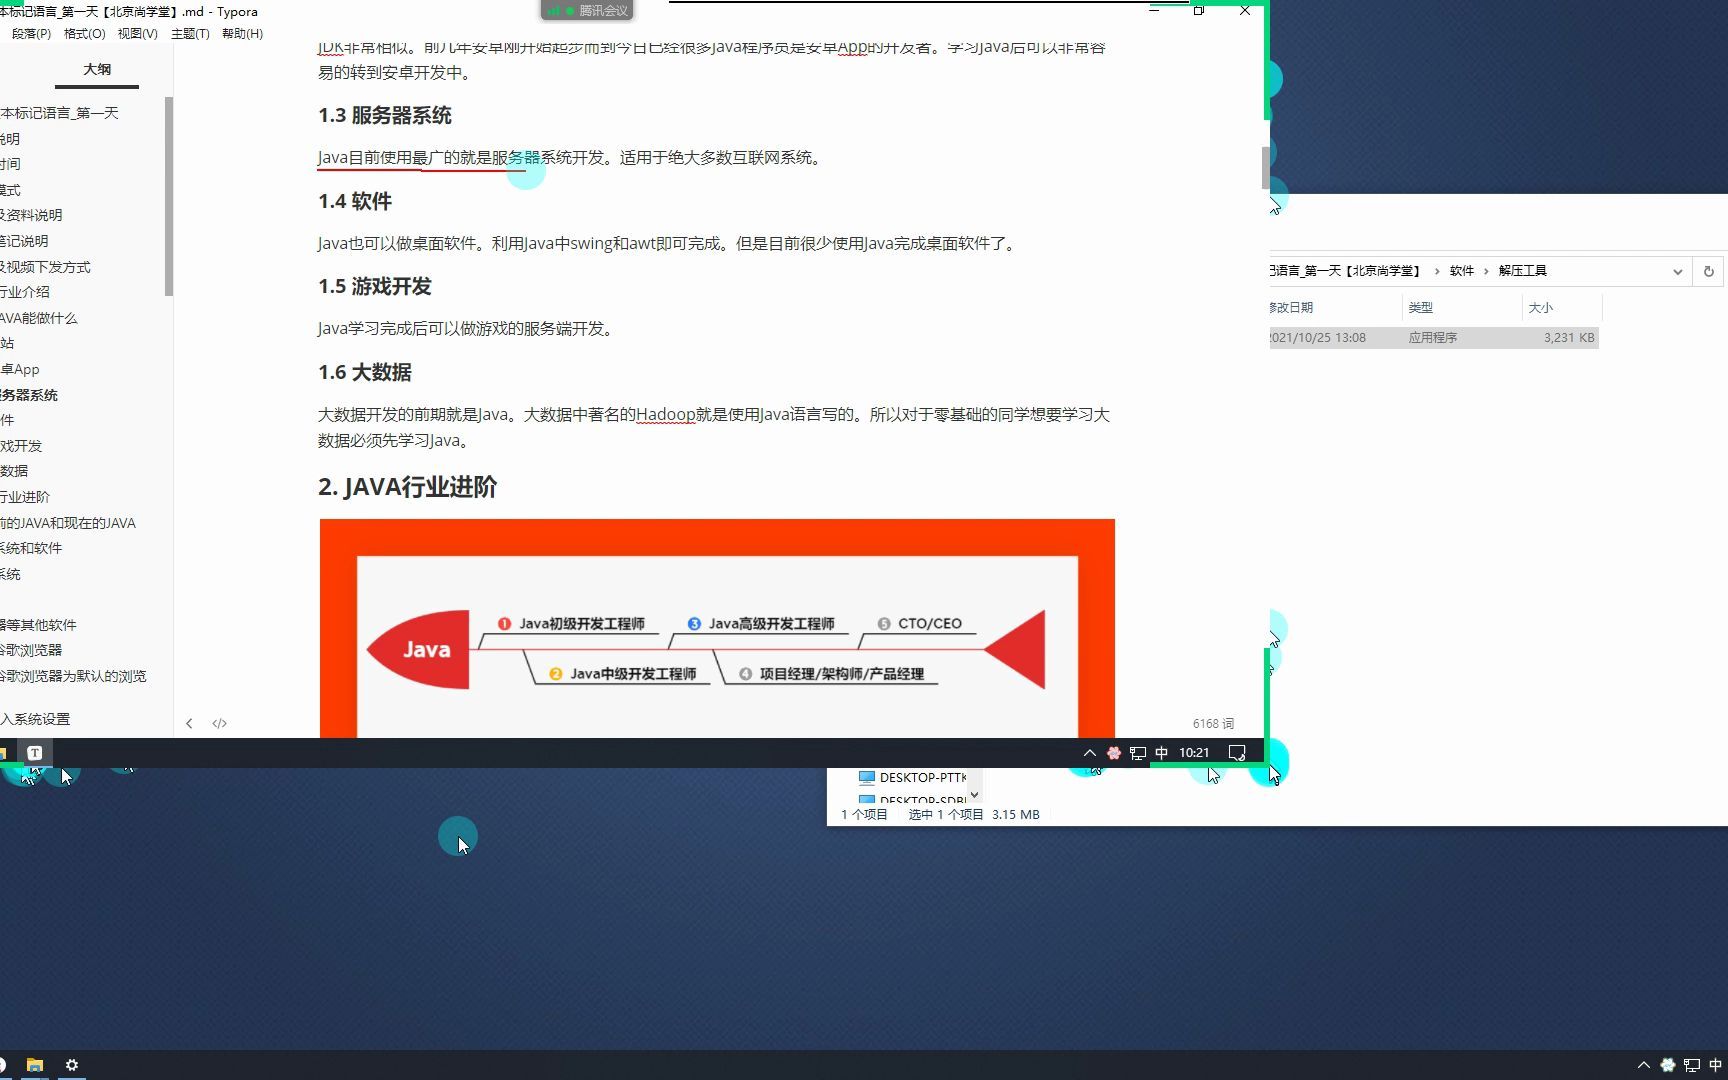Jump to 戏开发 in outline
1728x1080 pixels.
pyautogui.click(x=21, y=446)
